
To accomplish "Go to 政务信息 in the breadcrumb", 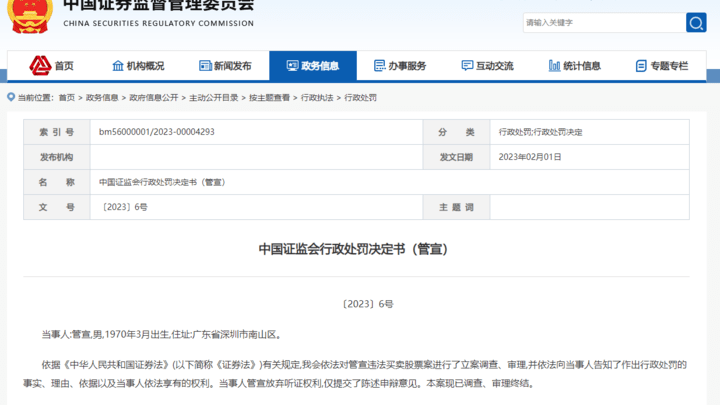I will (x=102, y=97).
